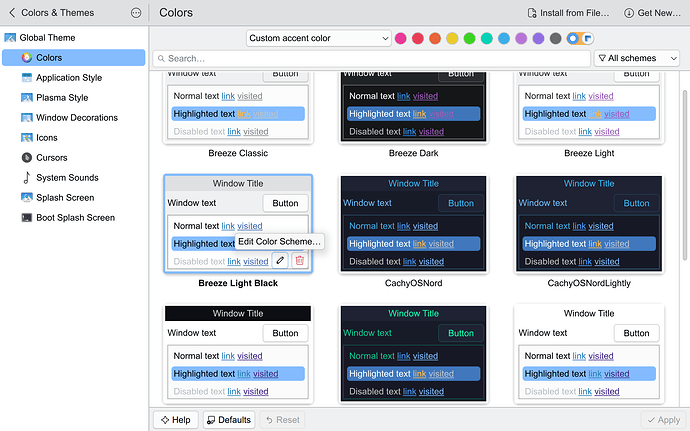
Task: Pick the orange accent color
Action: [435, 38]
